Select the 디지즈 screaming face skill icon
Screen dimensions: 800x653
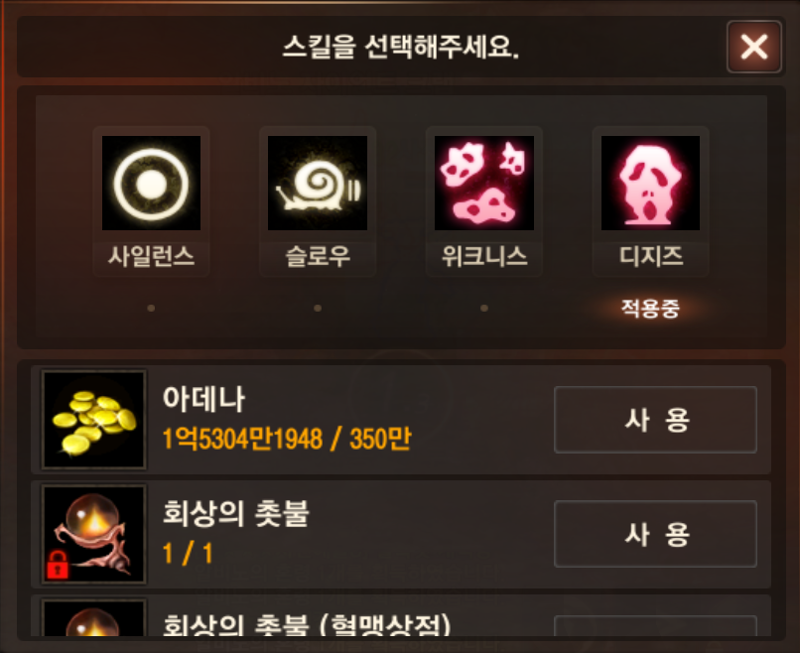[x=651, y=183]
